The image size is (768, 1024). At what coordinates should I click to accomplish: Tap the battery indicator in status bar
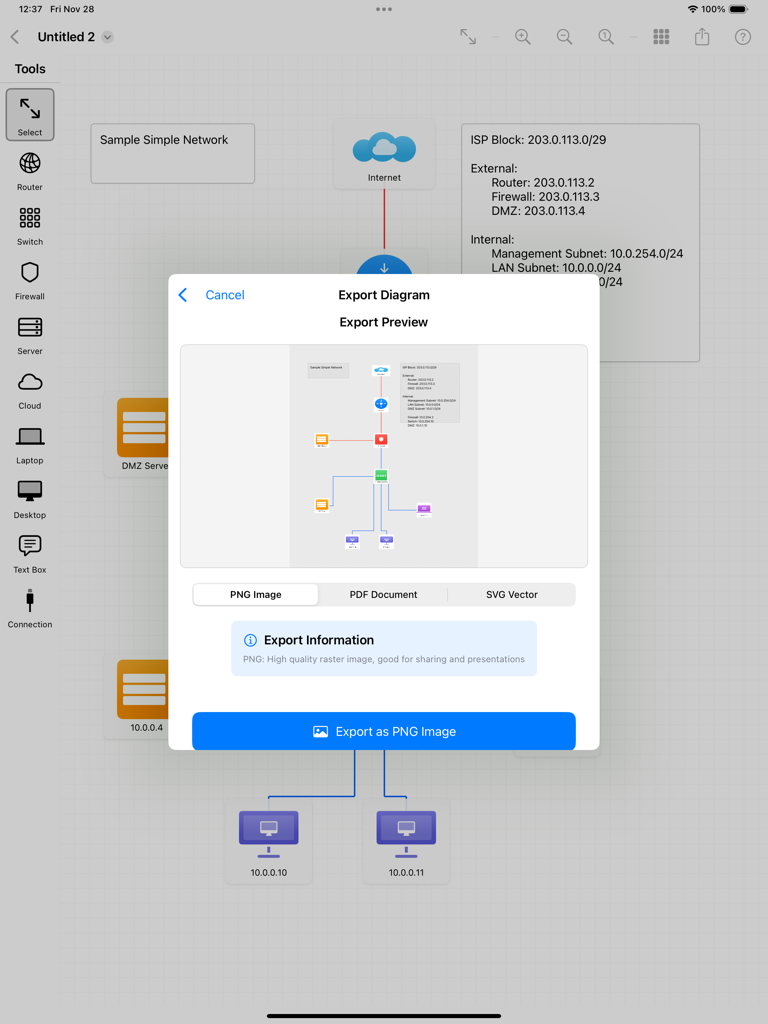pos(739,9)
